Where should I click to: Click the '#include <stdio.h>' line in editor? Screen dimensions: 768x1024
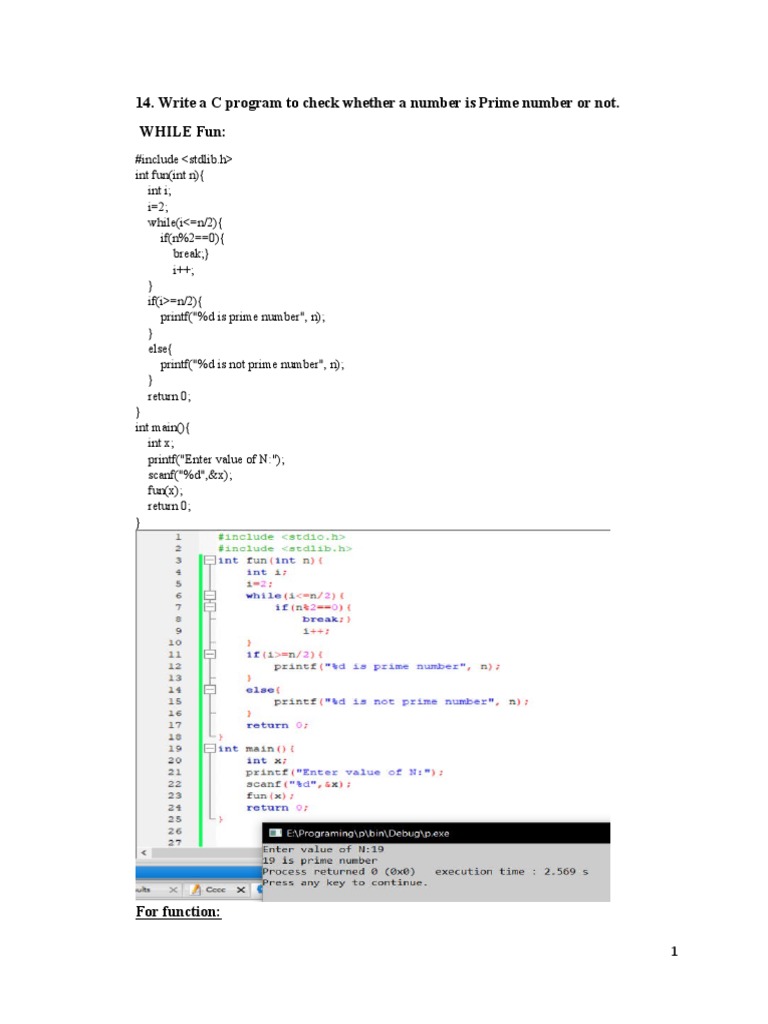281,537
